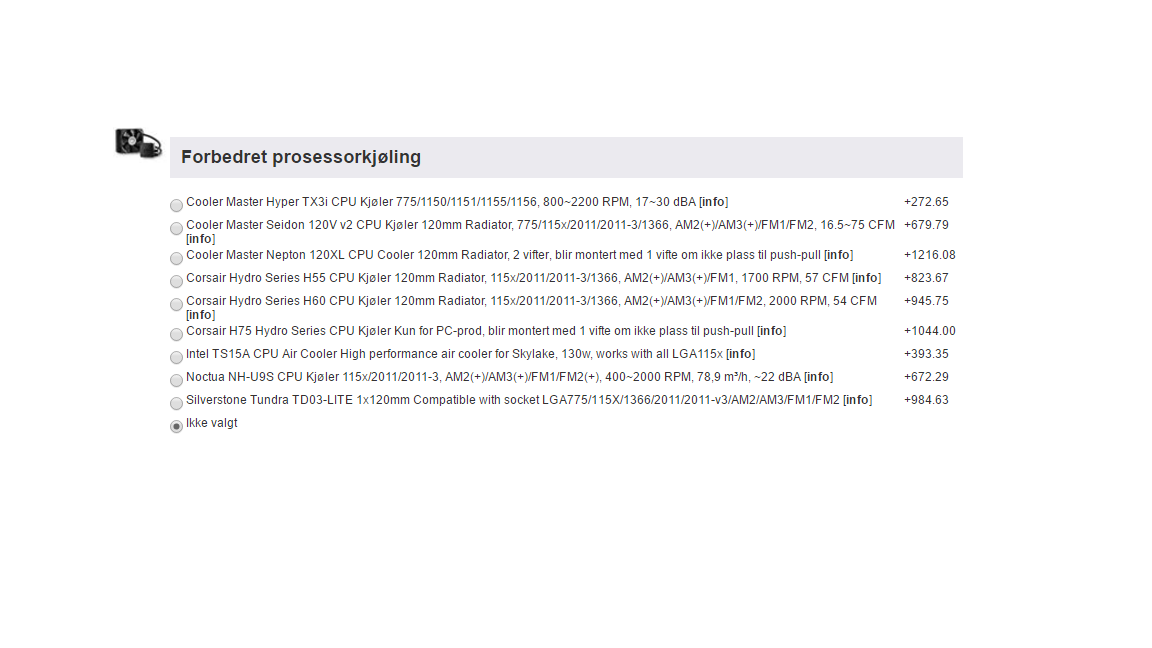Open info link for Nepton 120XL cooler

pyautogui.click(x=838, y=255)
